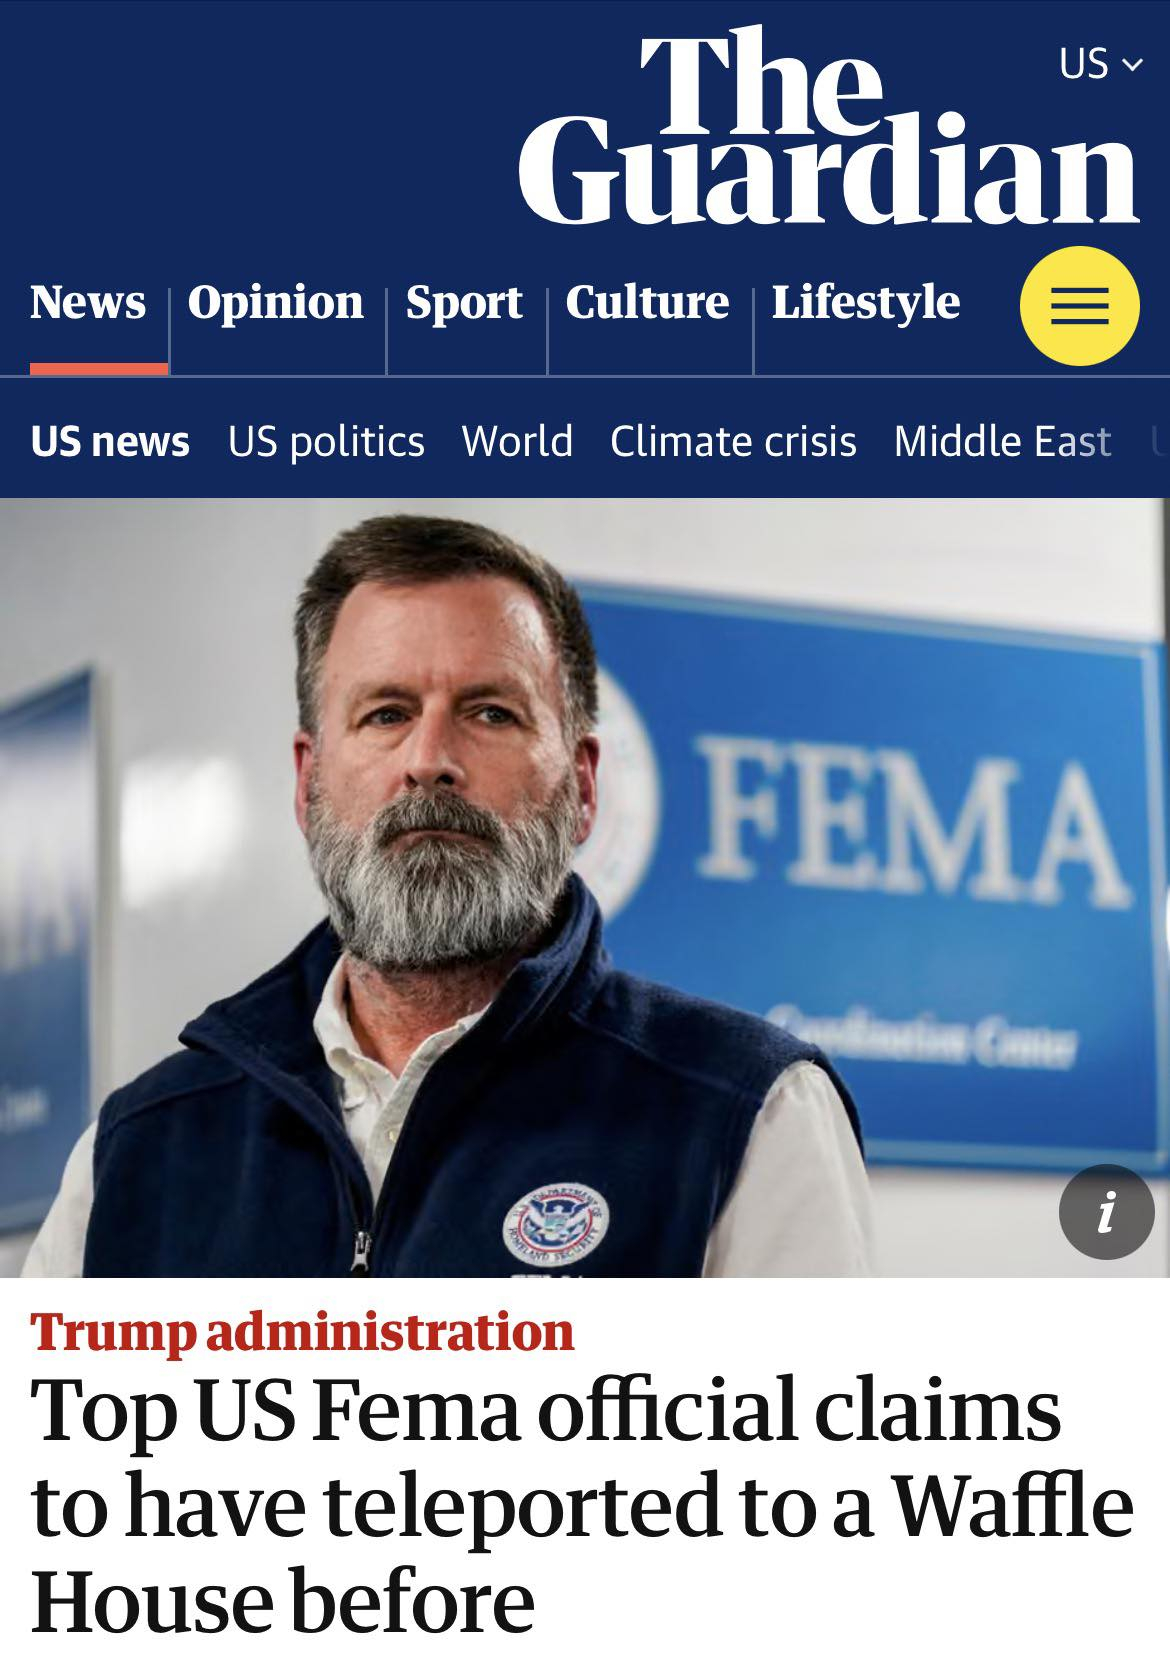Image resolution: width=1170 pixels, height=1667 pixels.
Task: Show photo caption info icon
Action: click(x=1106, y=1212)
